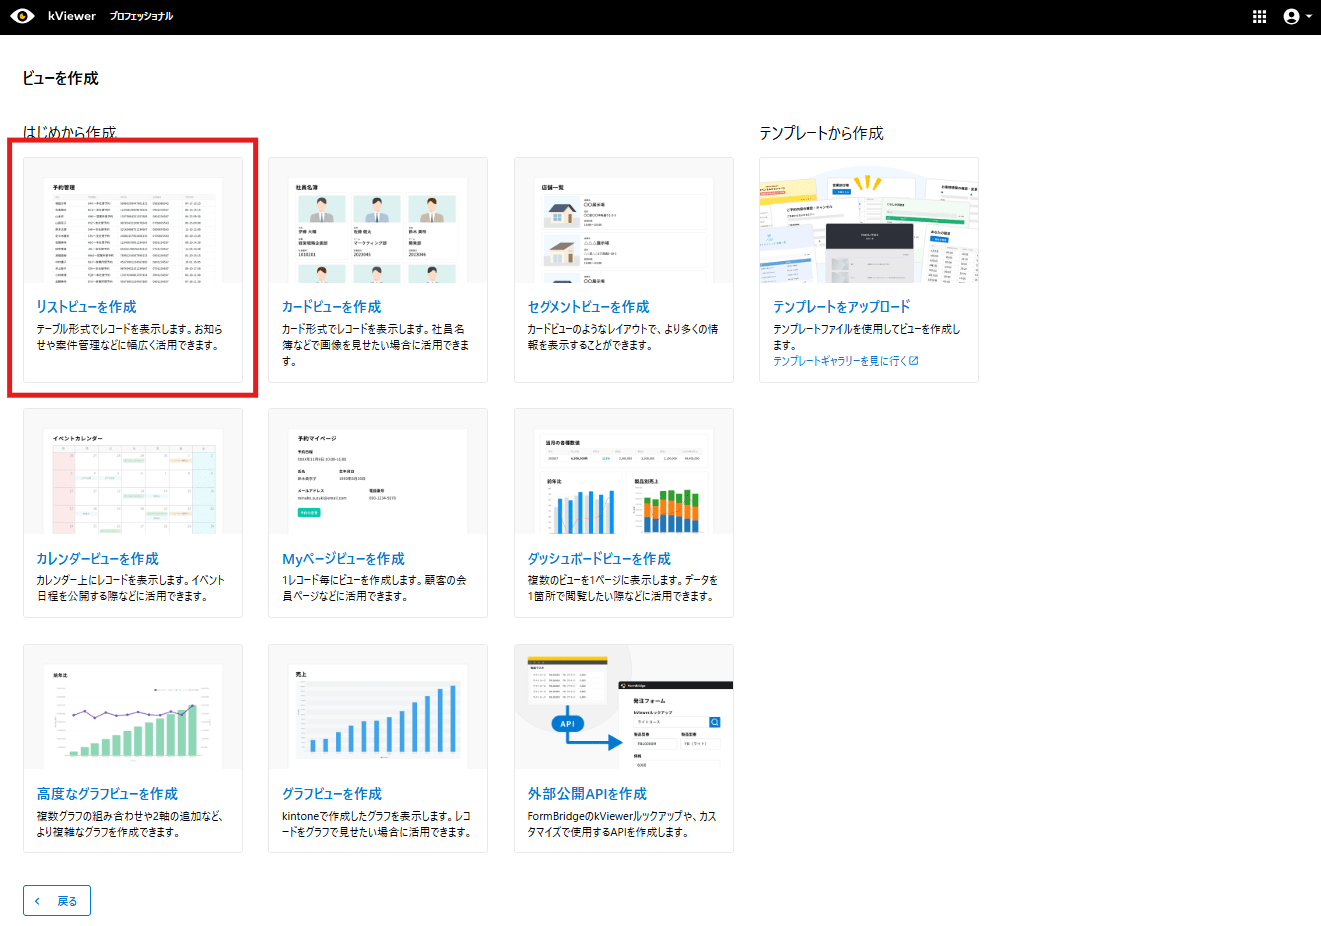Image resolution: width=1321 pixels, height=926 pixels.
Task: Click the テンプレートから作成 heading
Action: coord(821,133)
